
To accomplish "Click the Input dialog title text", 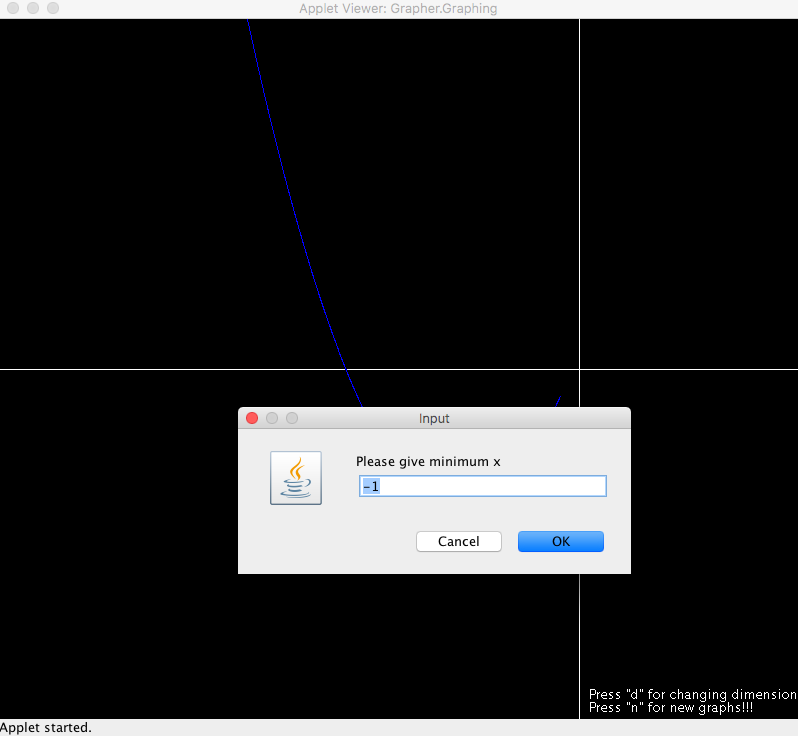I will [434, 418].
